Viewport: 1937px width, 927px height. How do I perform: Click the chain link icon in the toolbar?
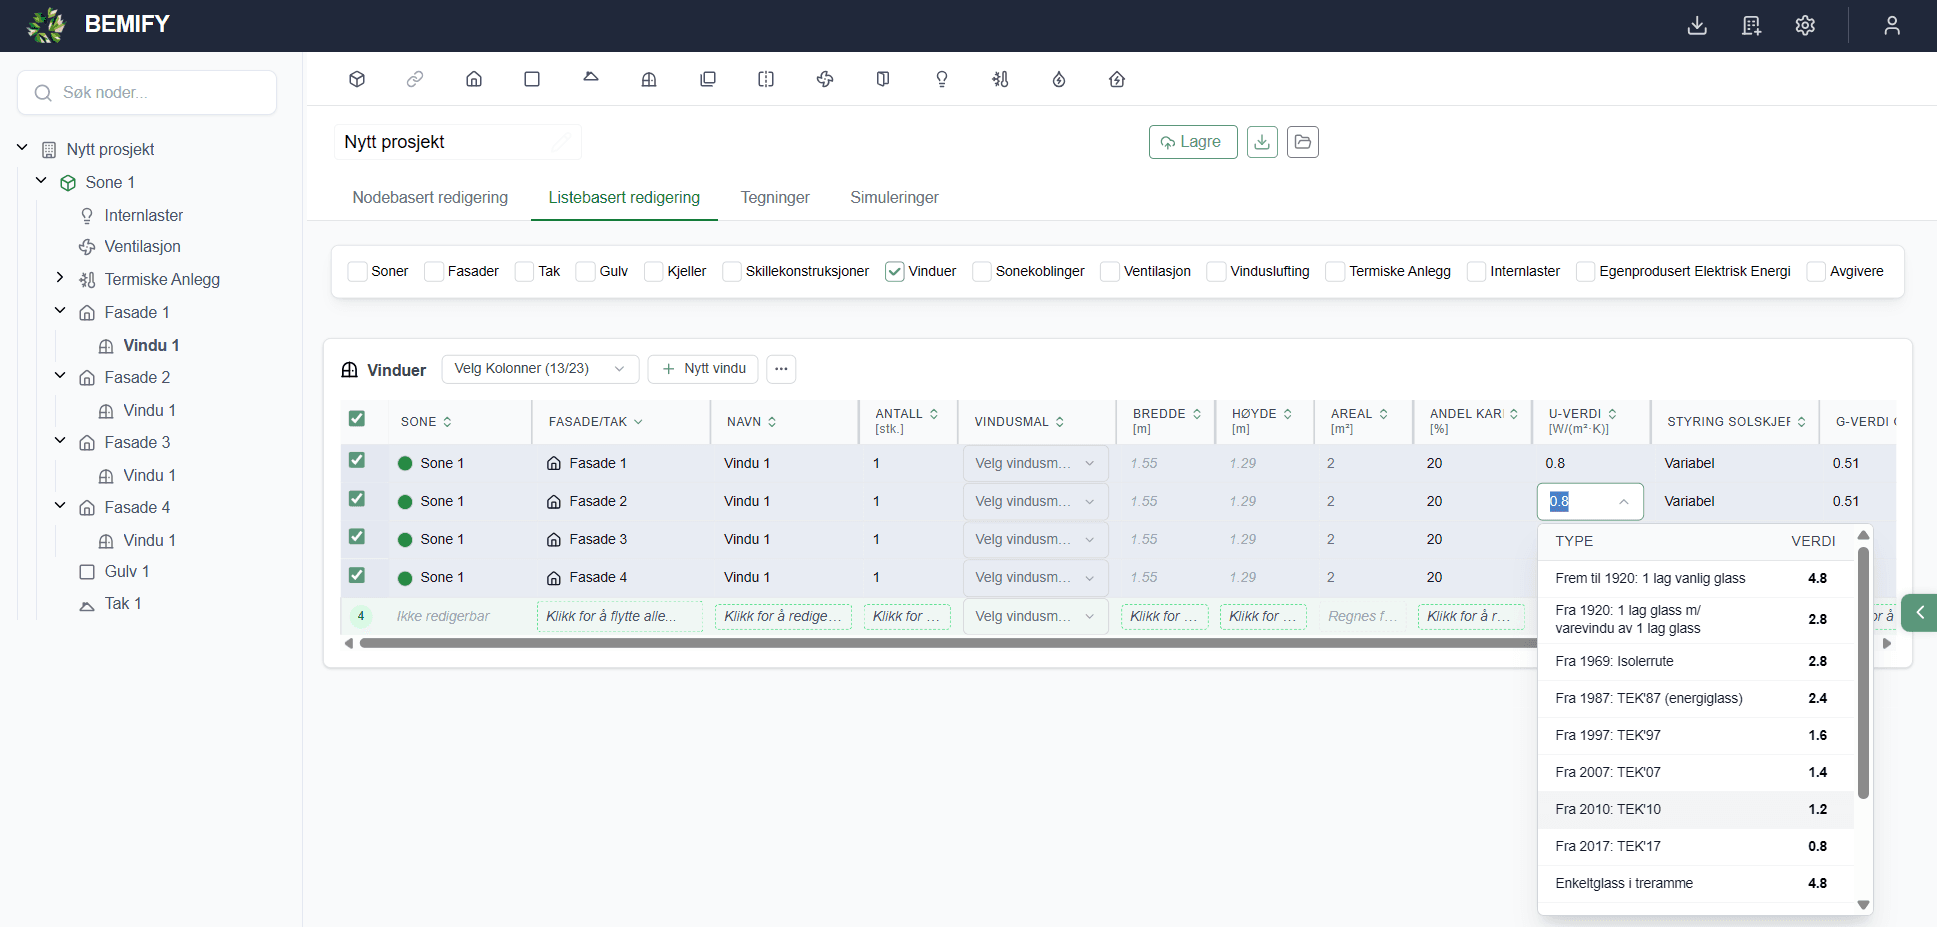(x=415, y=79)
